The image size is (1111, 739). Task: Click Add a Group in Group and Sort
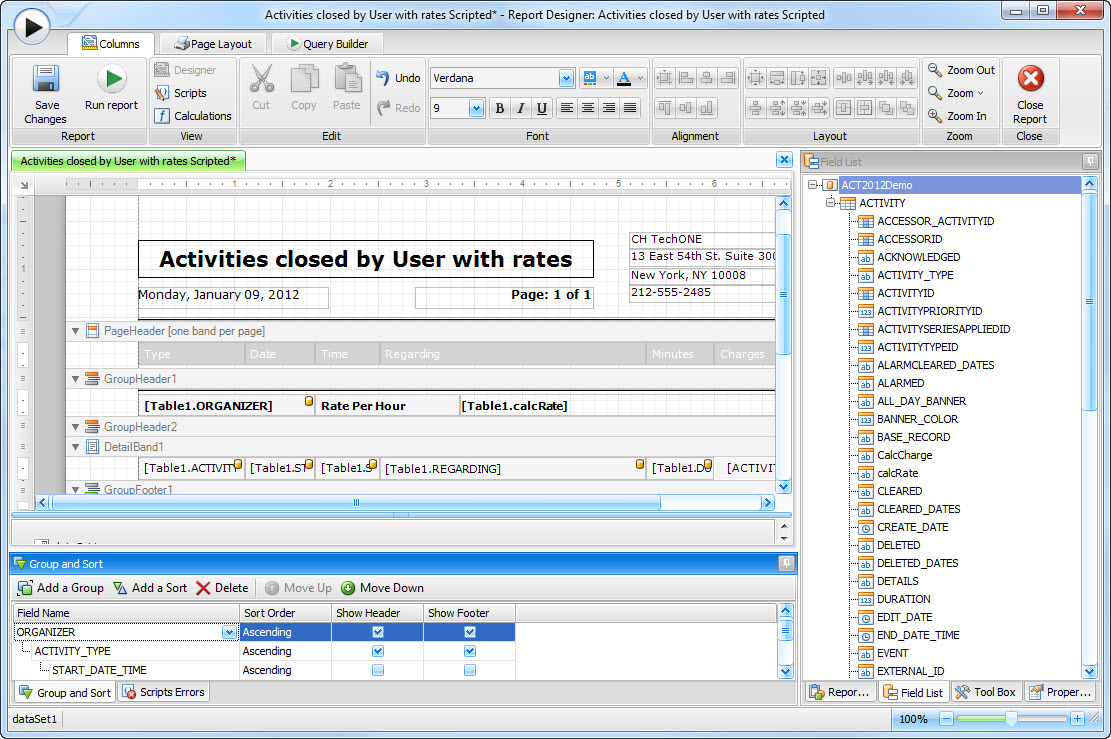[61, 588]
